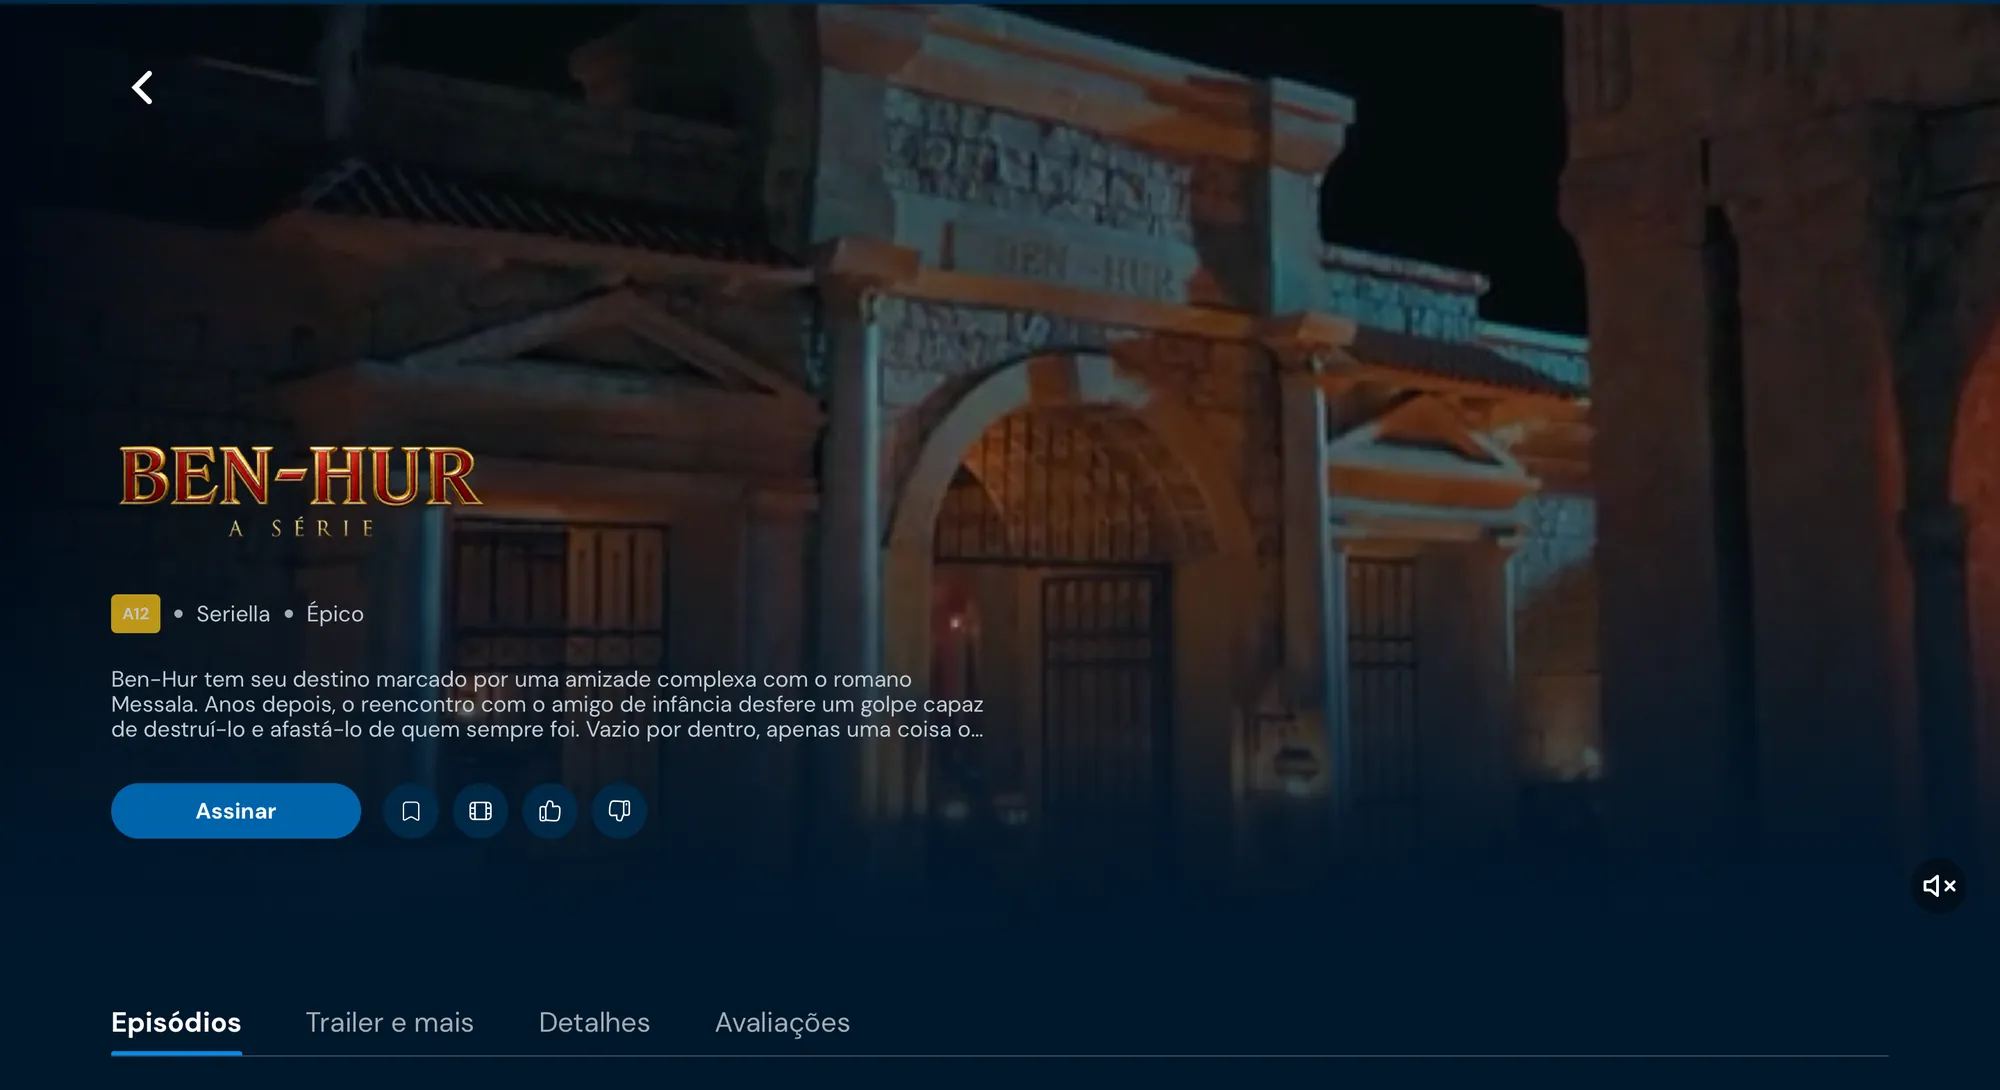Dislike the series with thumbs down

click(620, 811)
